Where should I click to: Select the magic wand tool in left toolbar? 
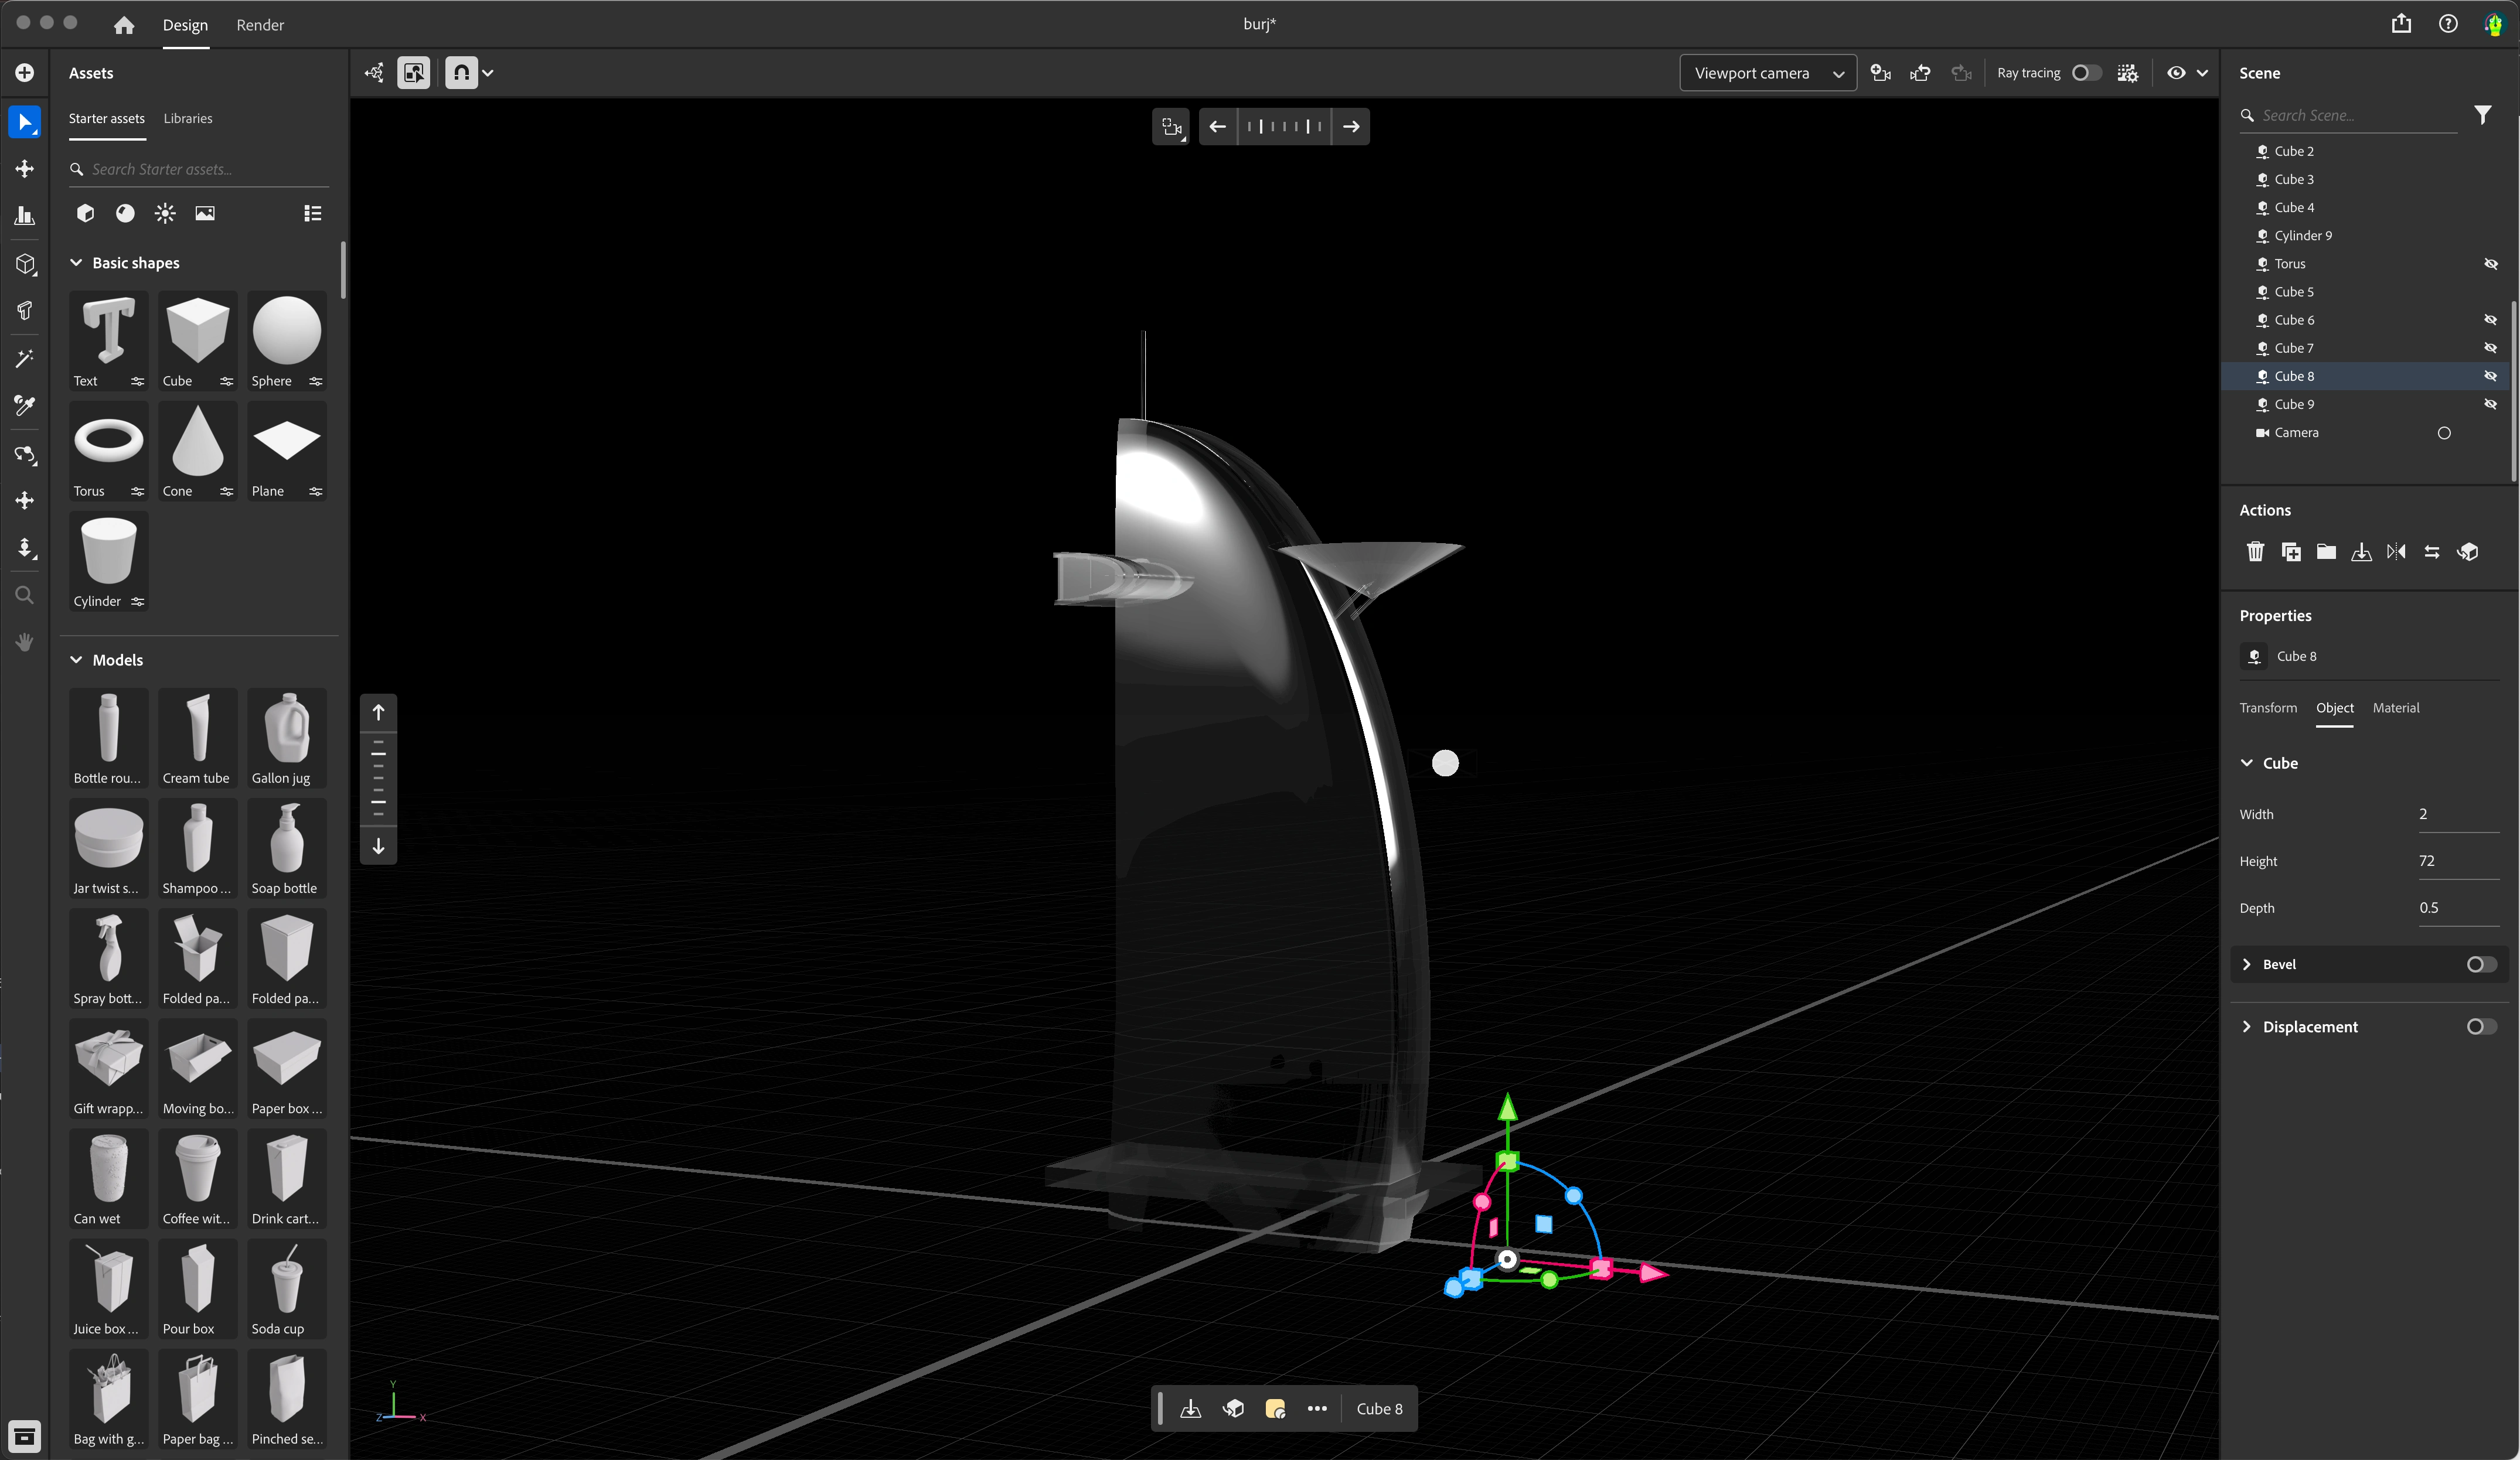25,358
